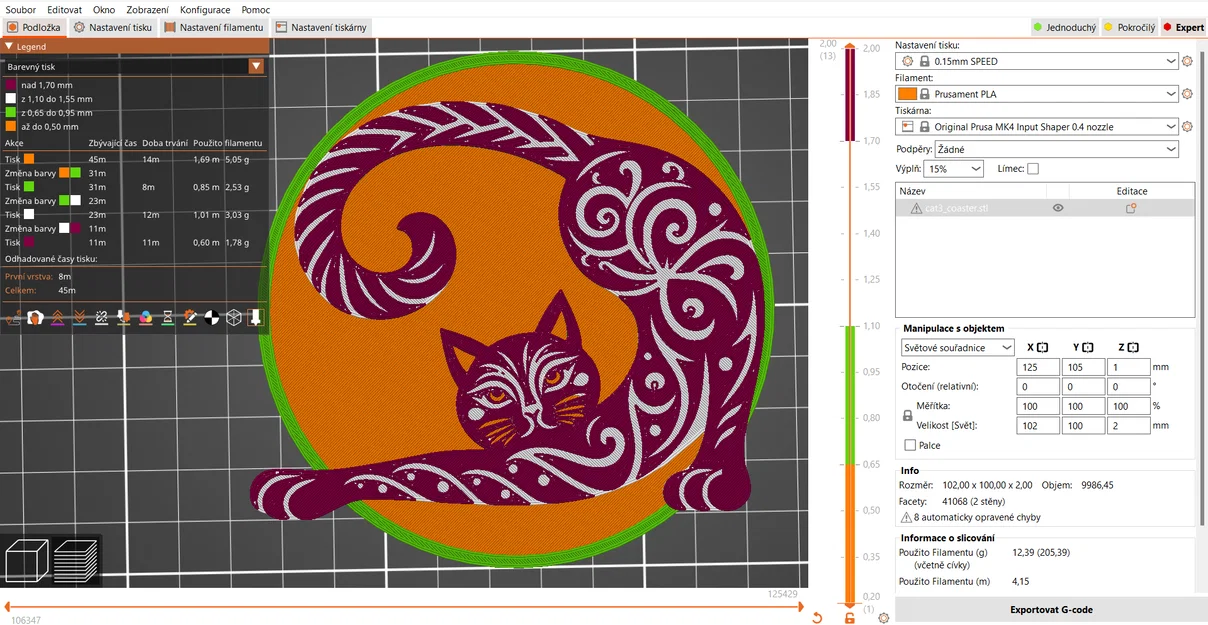Screen dimensions: 1208x625
Task: Open printer settings gear next to Original Prusa MK4
Action: (x=1187, y=127)
